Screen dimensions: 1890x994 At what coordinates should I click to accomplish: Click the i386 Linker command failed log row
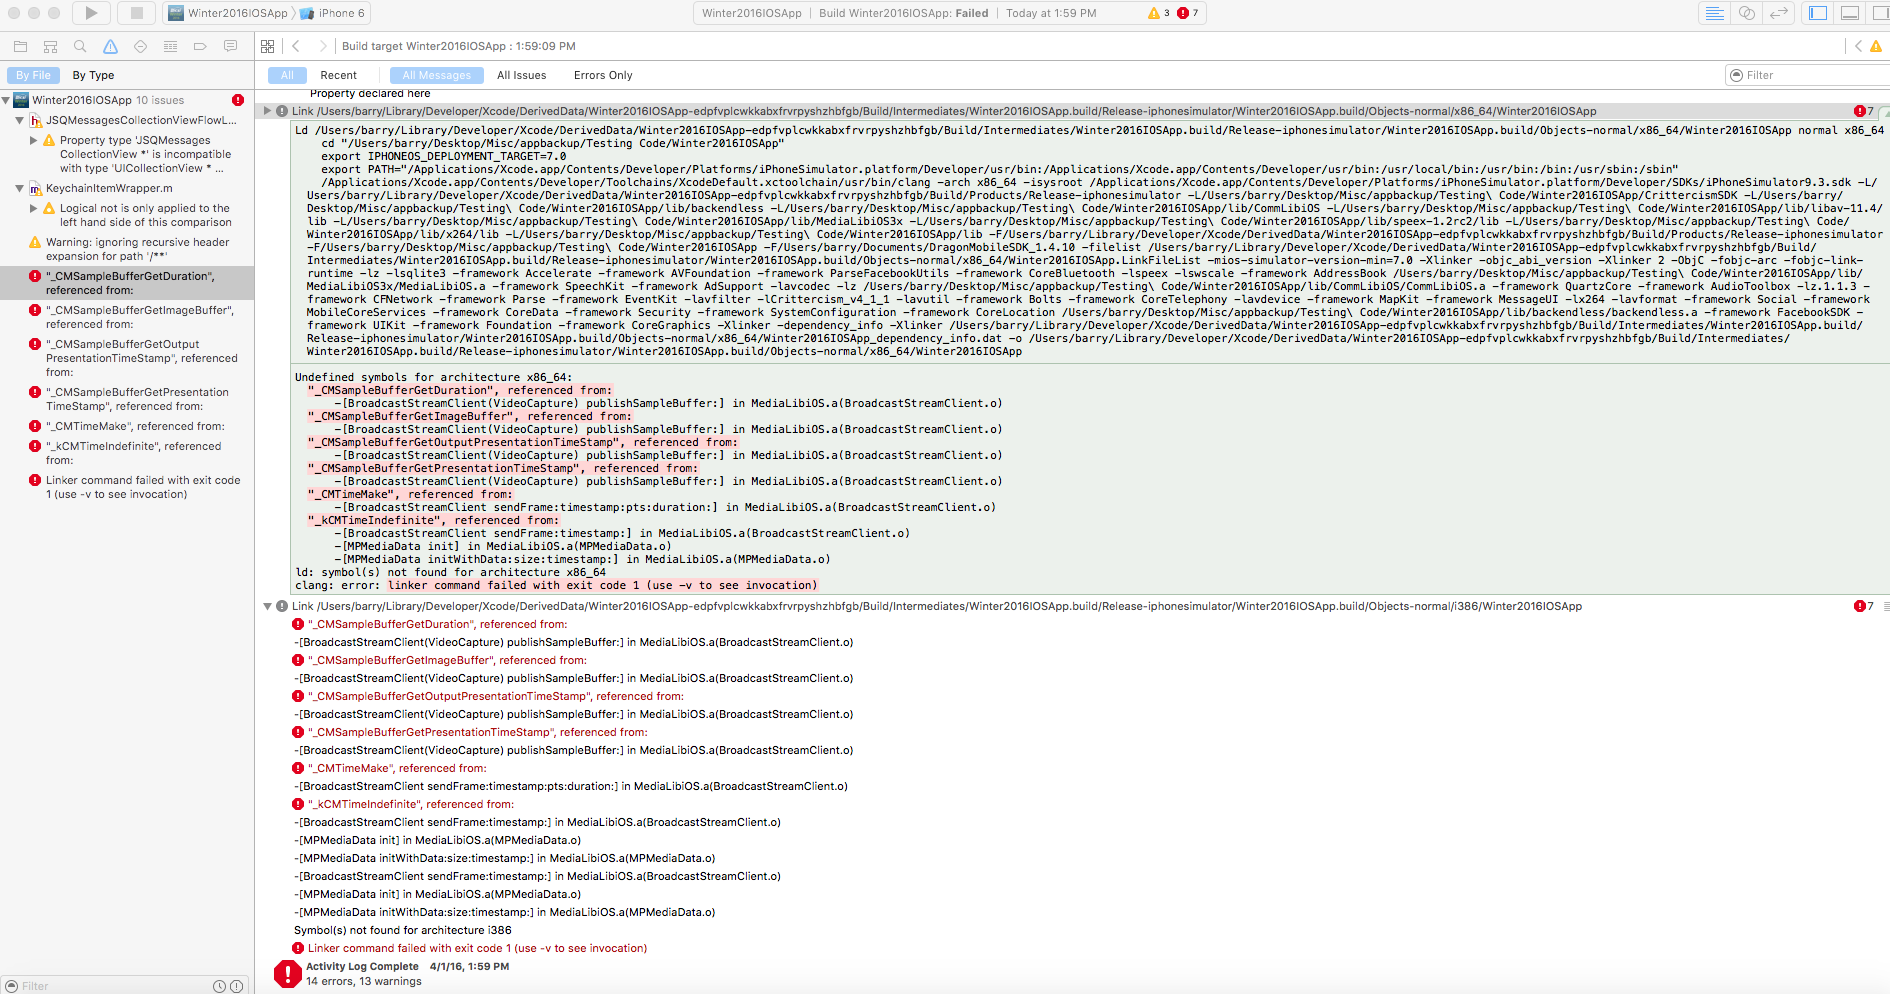point(477,948)
